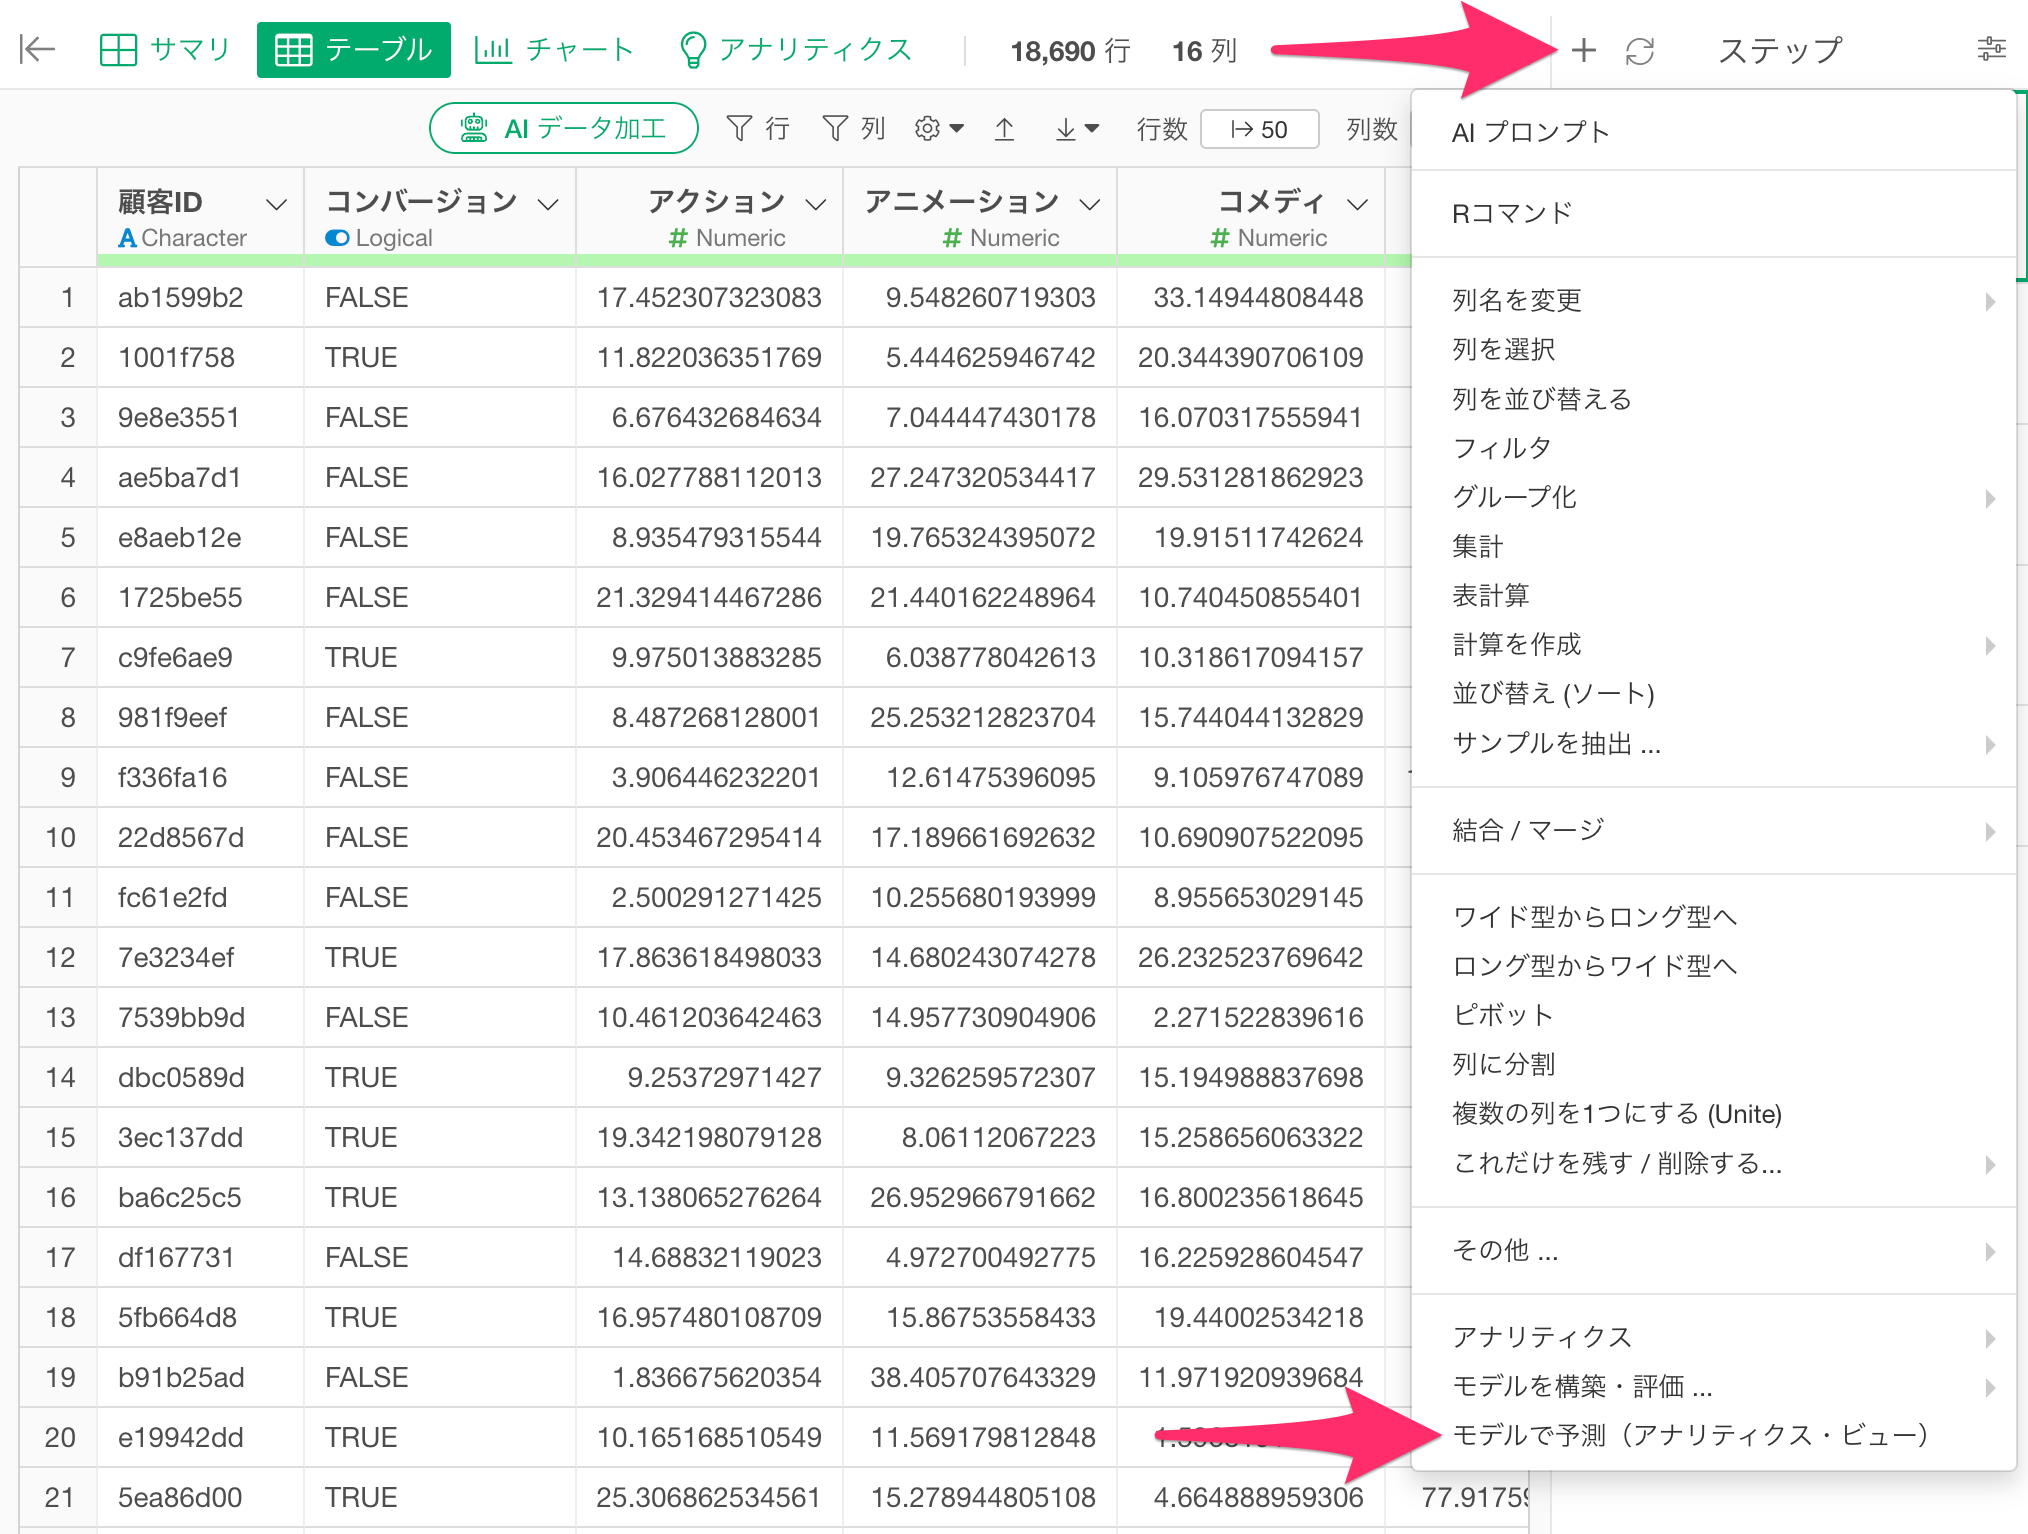Click cell ab1599b2 in row 1
Screen dimensions: 2028x1534
click(x=200, y=297)
